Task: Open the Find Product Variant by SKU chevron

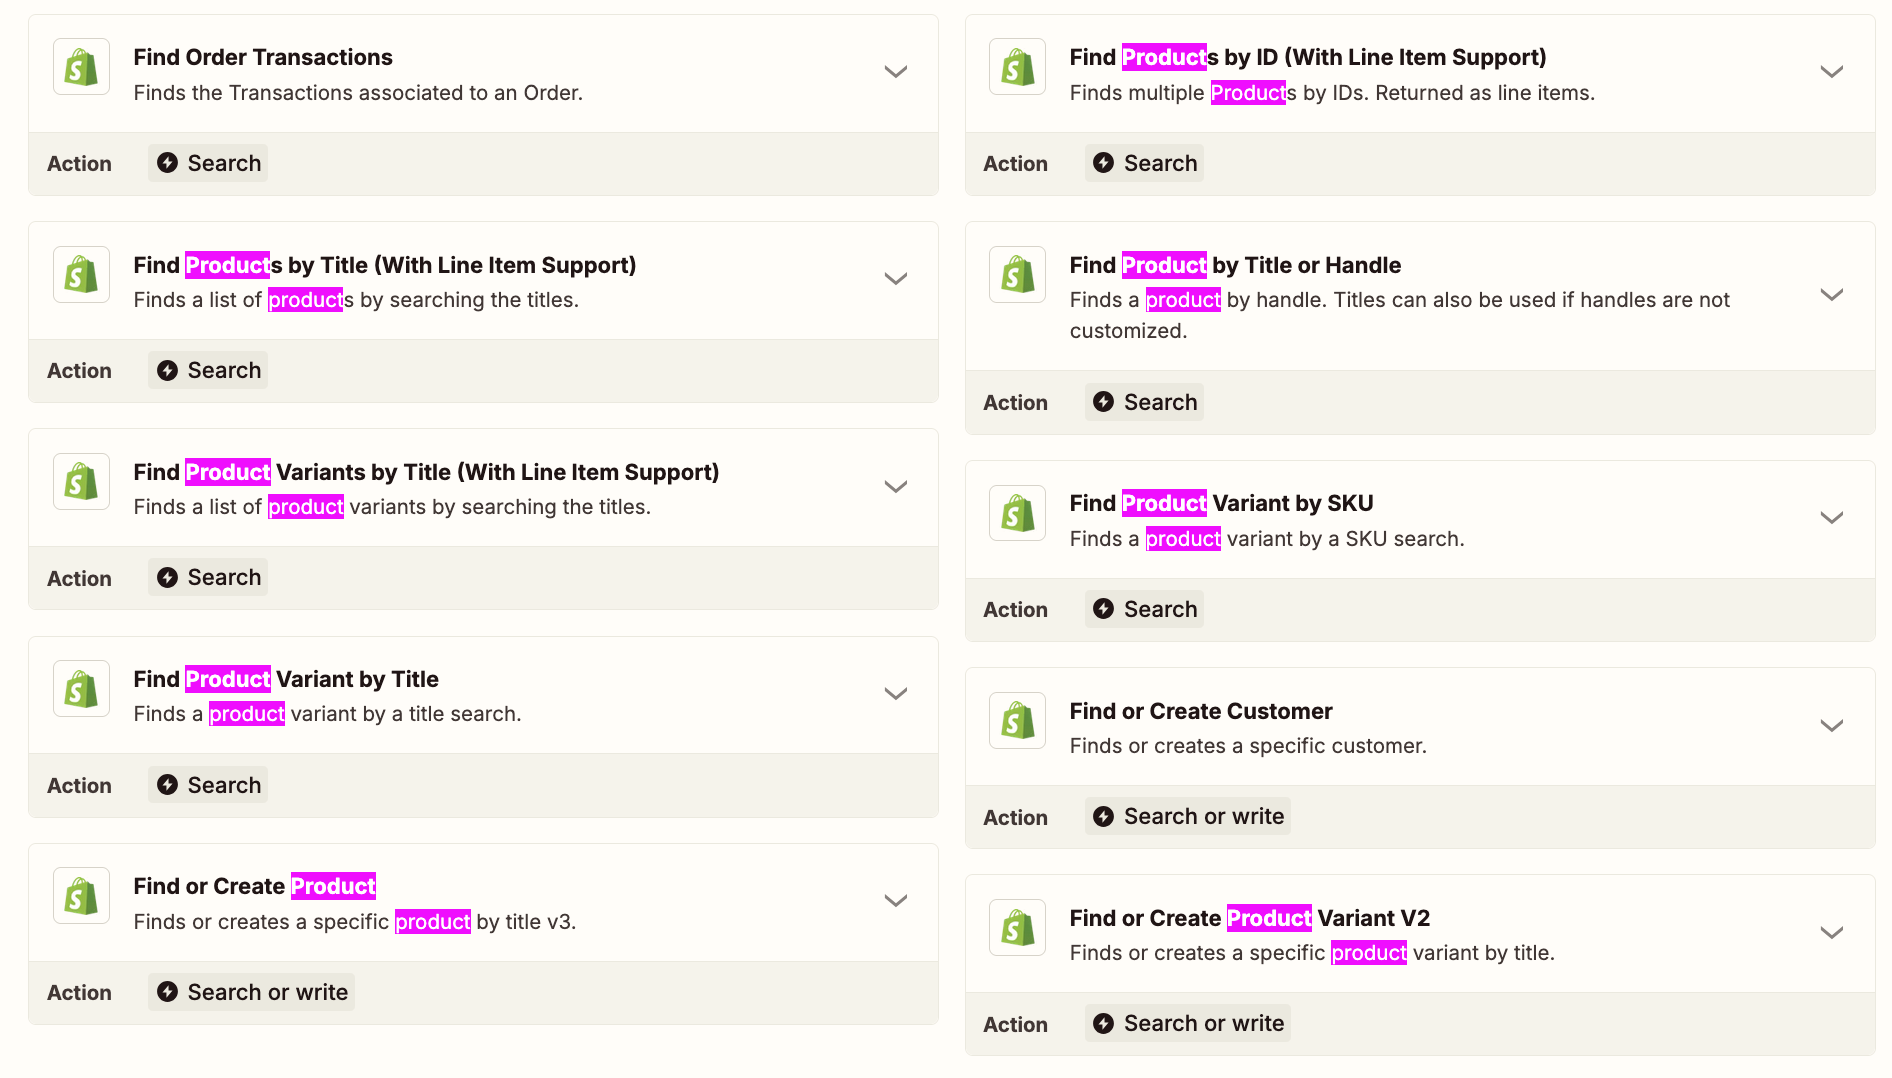Action: point(1832,518)
